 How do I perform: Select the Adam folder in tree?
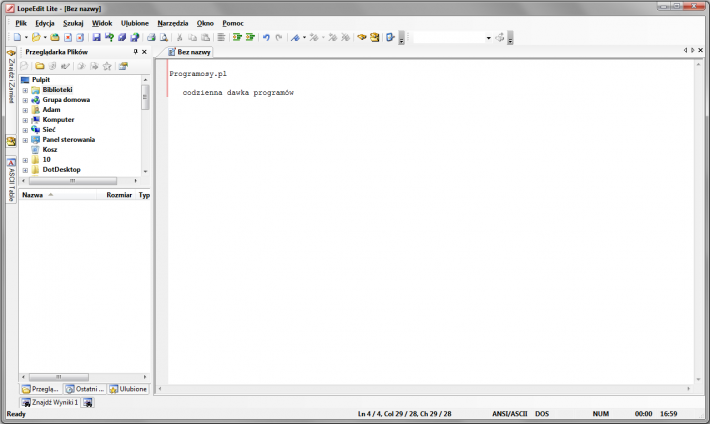pyautogui.click(x=51, y=110)
